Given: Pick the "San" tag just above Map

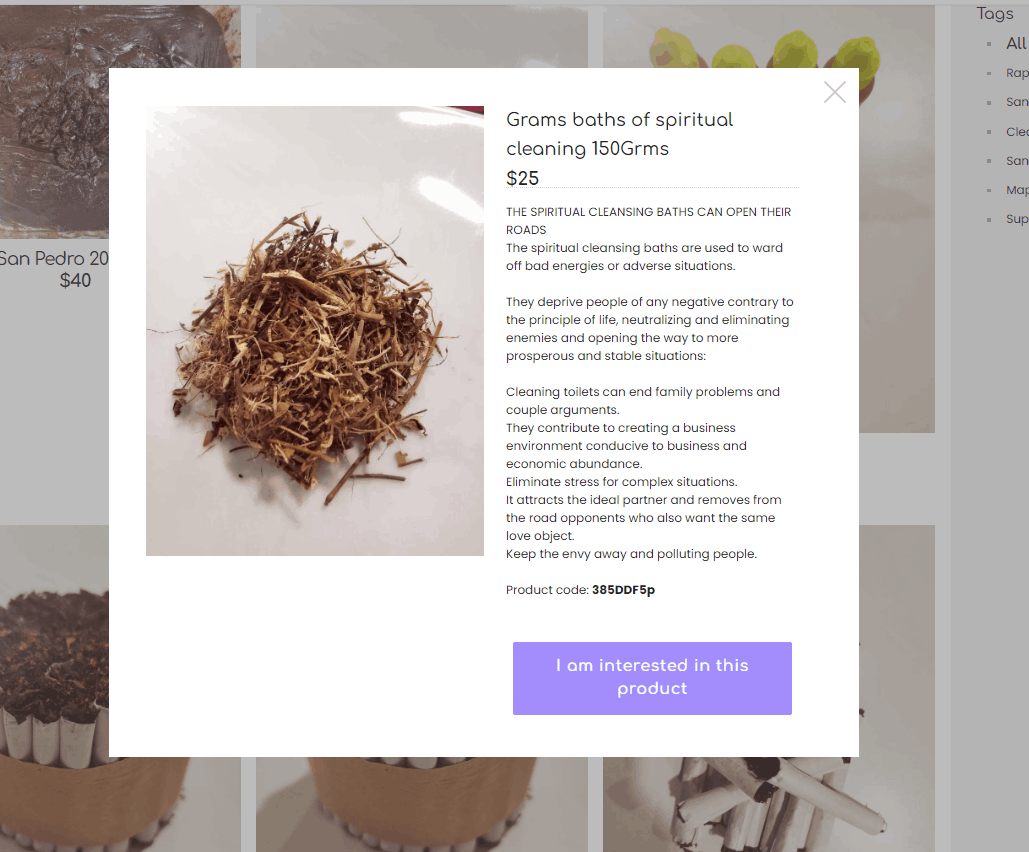Looking at the screenshot, I should point(1017,161).
